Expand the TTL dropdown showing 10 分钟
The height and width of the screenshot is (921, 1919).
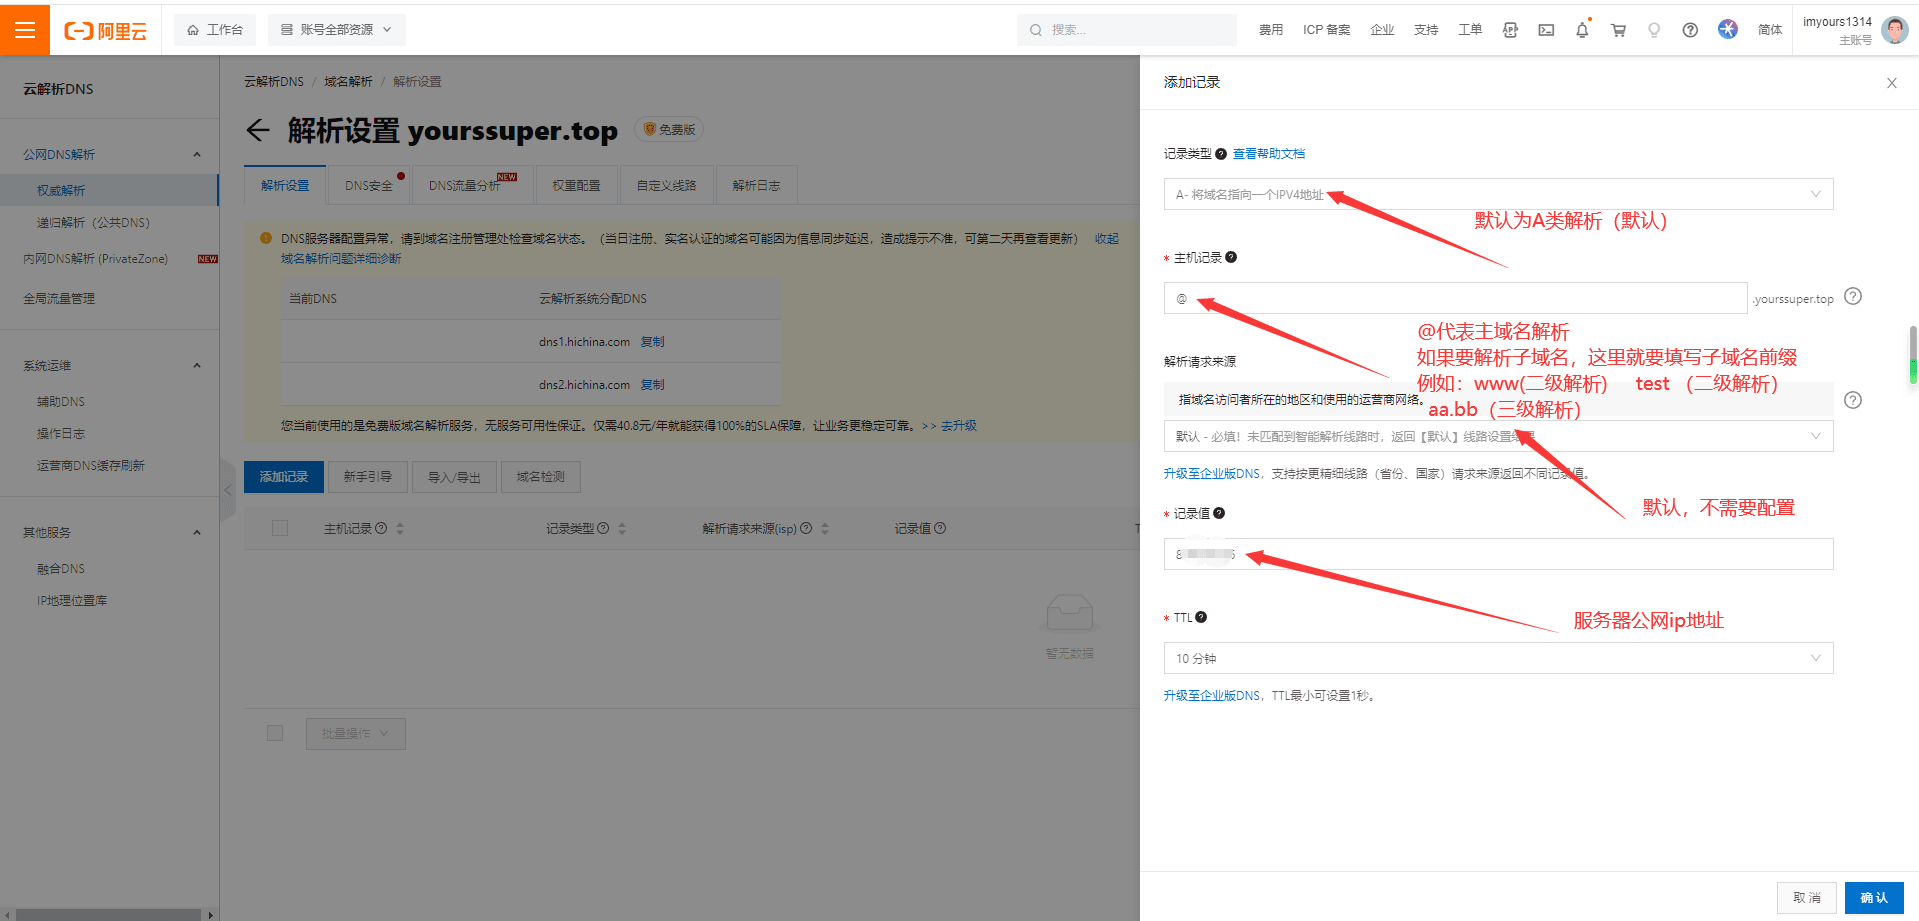(x=1497, y=658)
